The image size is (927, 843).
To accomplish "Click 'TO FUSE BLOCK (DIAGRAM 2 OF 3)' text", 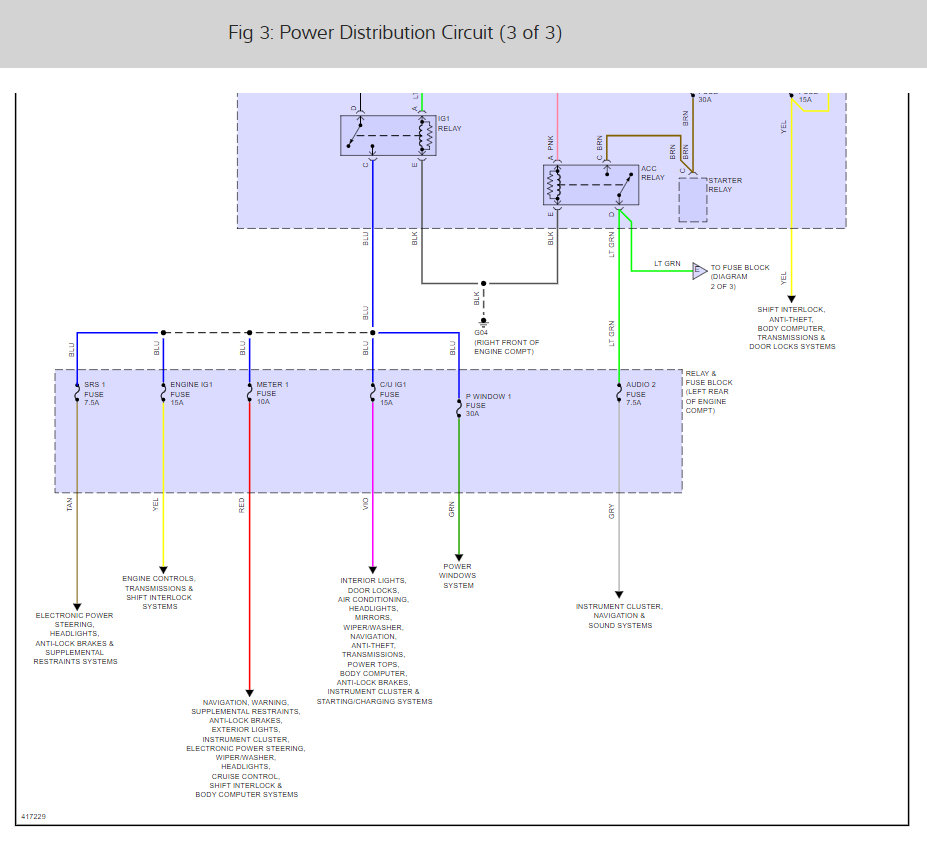I will [740, 277].
